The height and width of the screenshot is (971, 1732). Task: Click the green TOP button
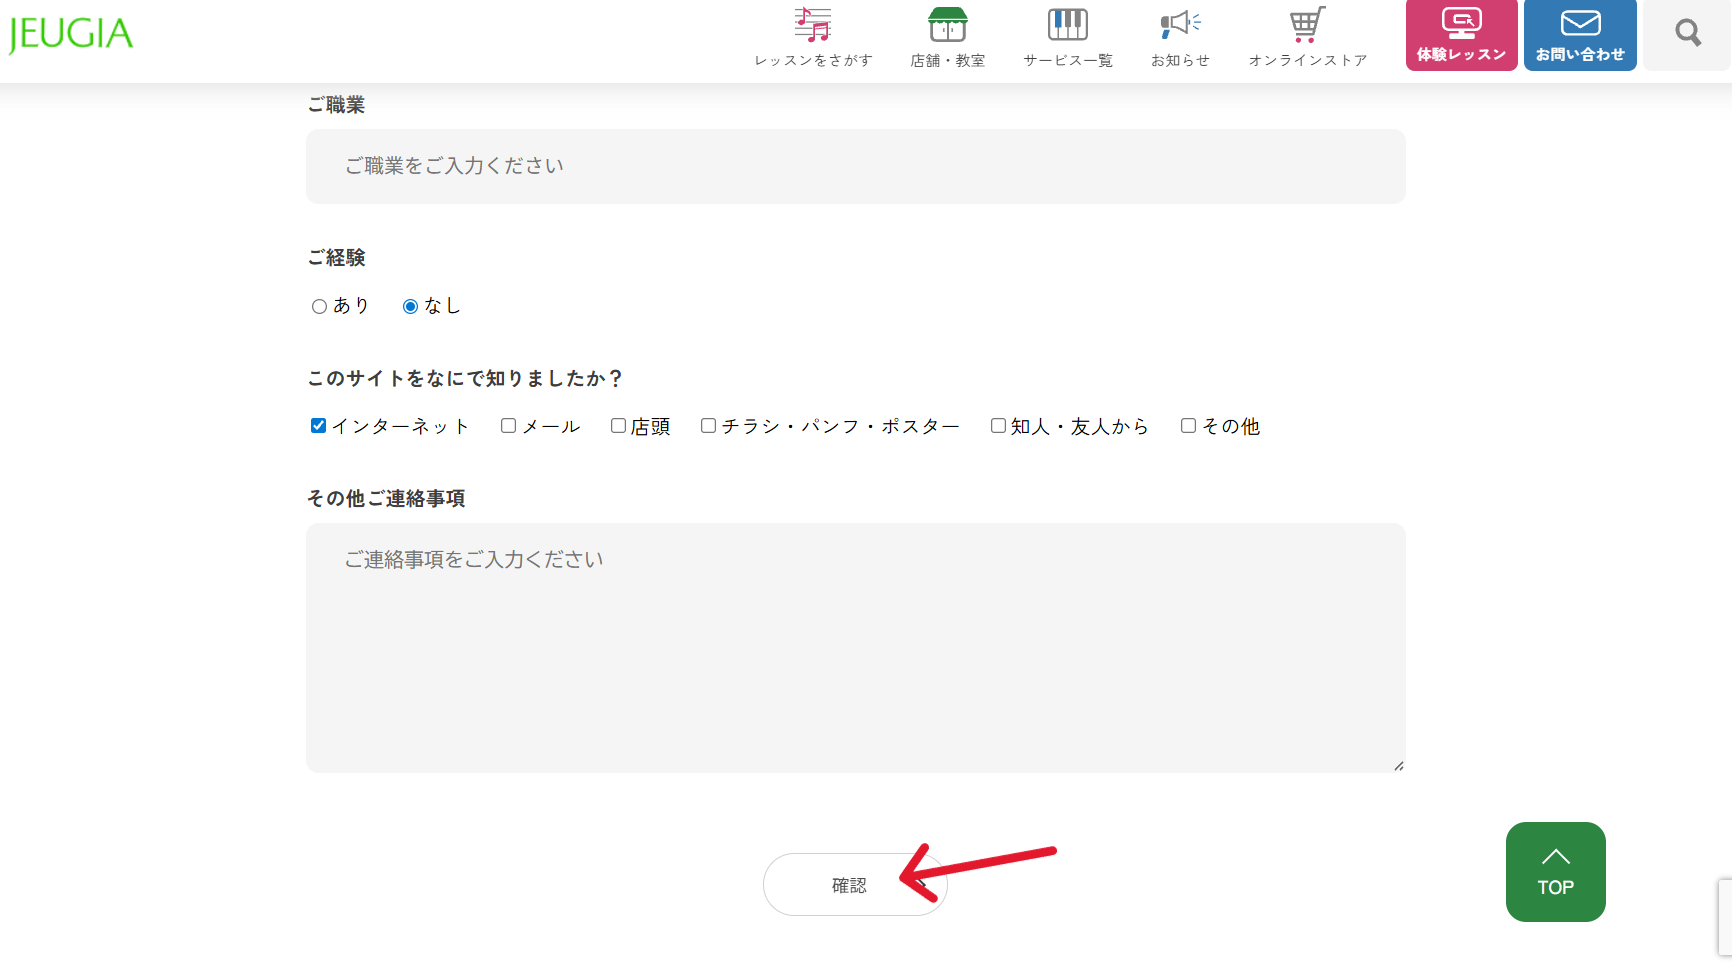1555,872
